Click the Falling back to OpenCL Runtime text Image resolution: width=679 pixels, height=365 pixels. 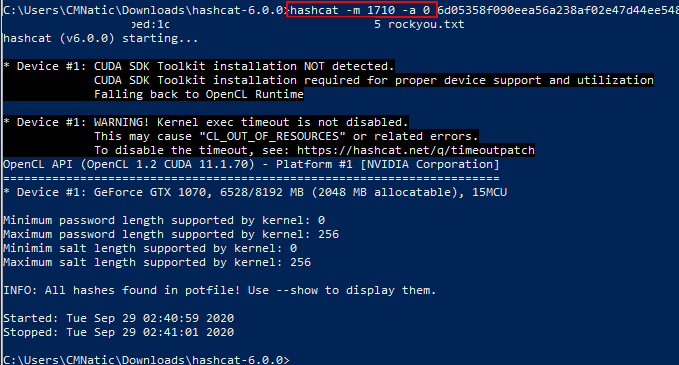pyautogui.click(x=199, y=94)
